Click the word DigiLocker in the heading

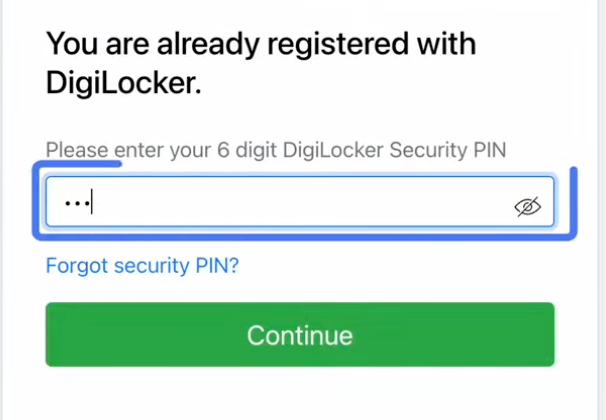click(x=124, y=85)
